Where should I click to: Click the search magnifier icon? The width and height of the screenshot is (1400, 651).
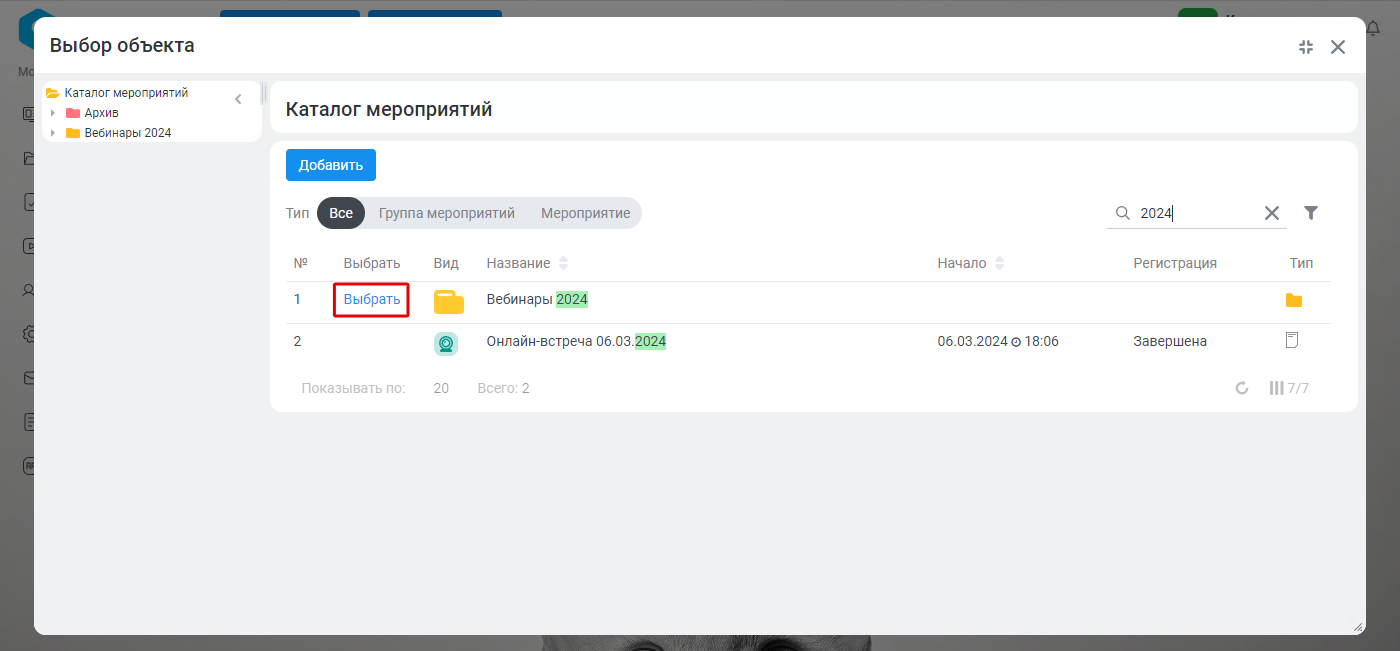coord(1123,213)
